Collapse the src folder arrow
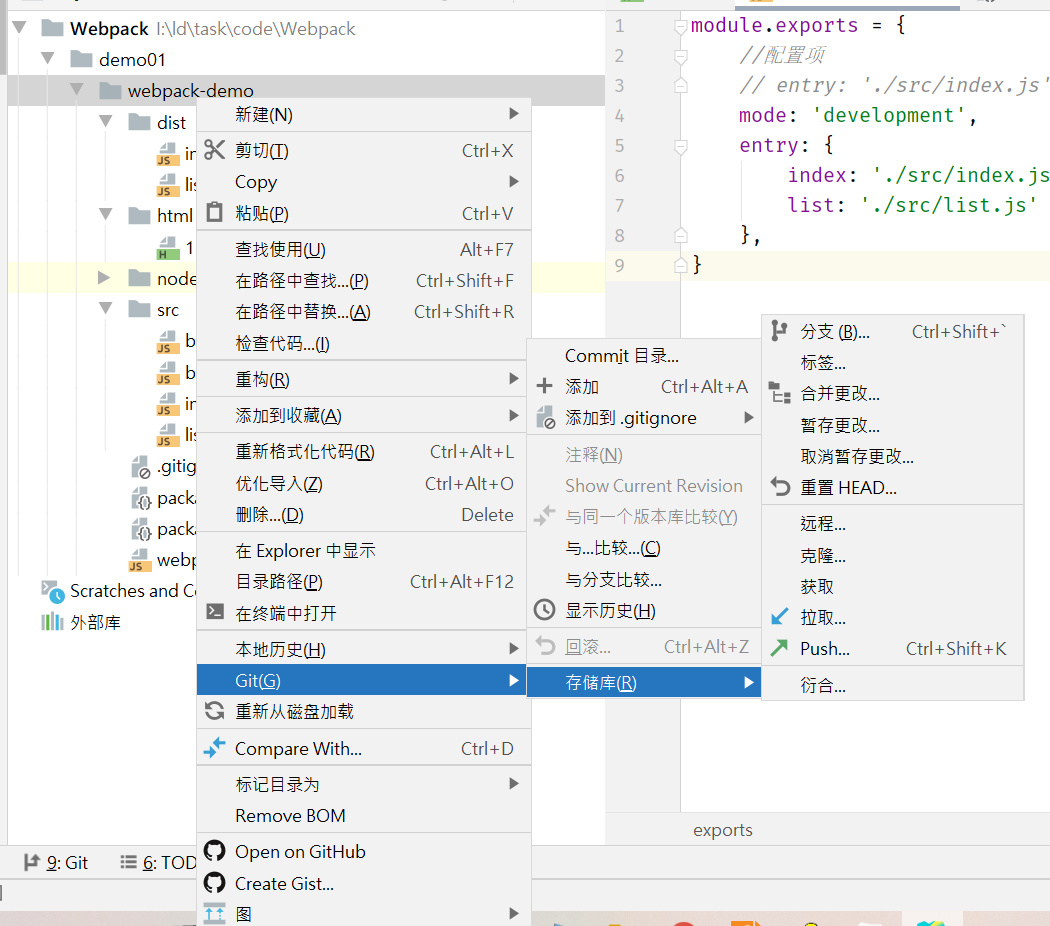This screenshot has height=926, width=1050. [x=106, y=308]
